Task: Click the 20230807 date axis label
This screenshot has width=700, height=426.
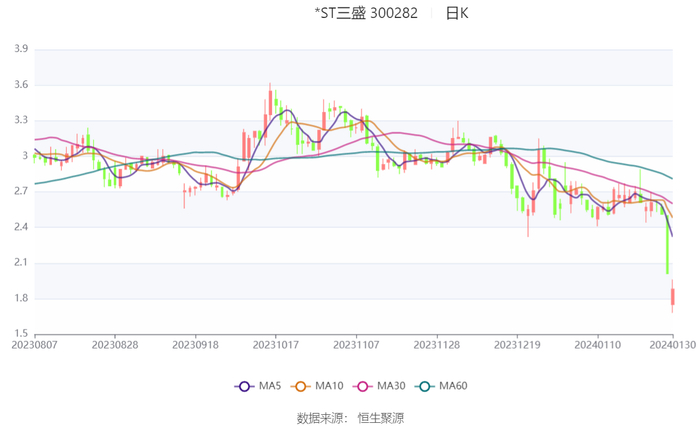Action: point(35,343)
